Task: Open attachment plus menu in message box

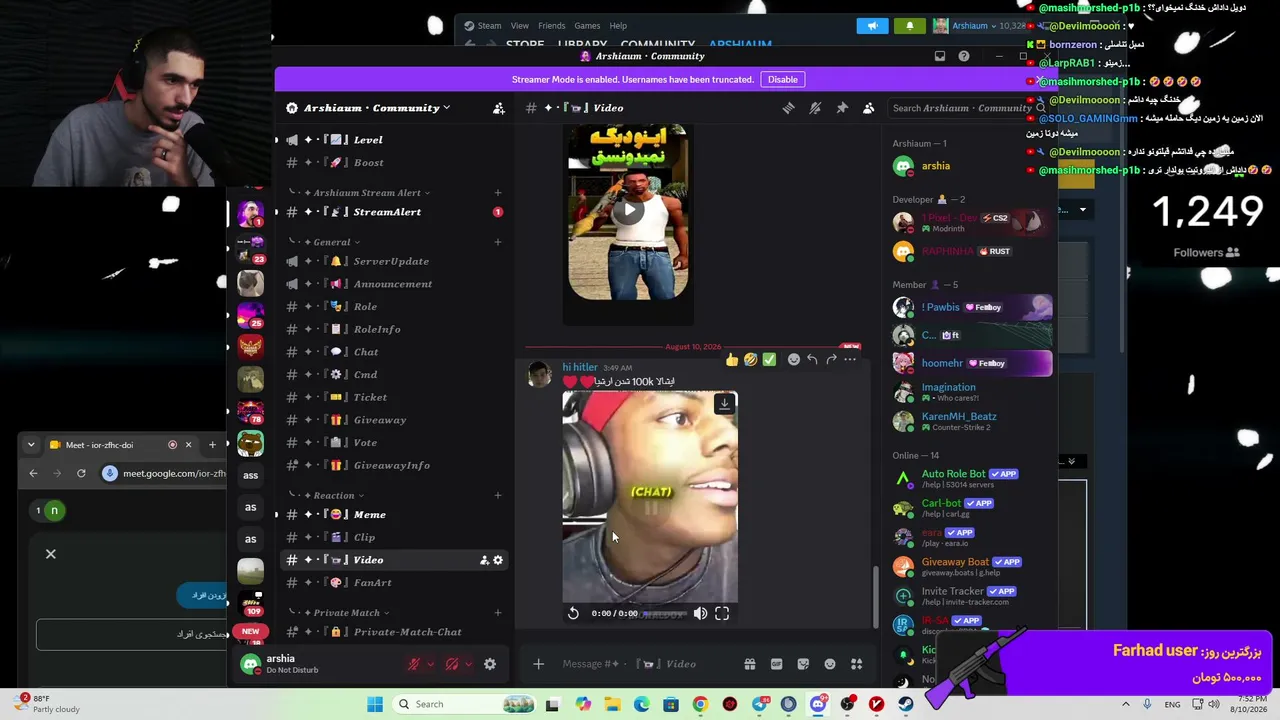Action: [538, 664]
